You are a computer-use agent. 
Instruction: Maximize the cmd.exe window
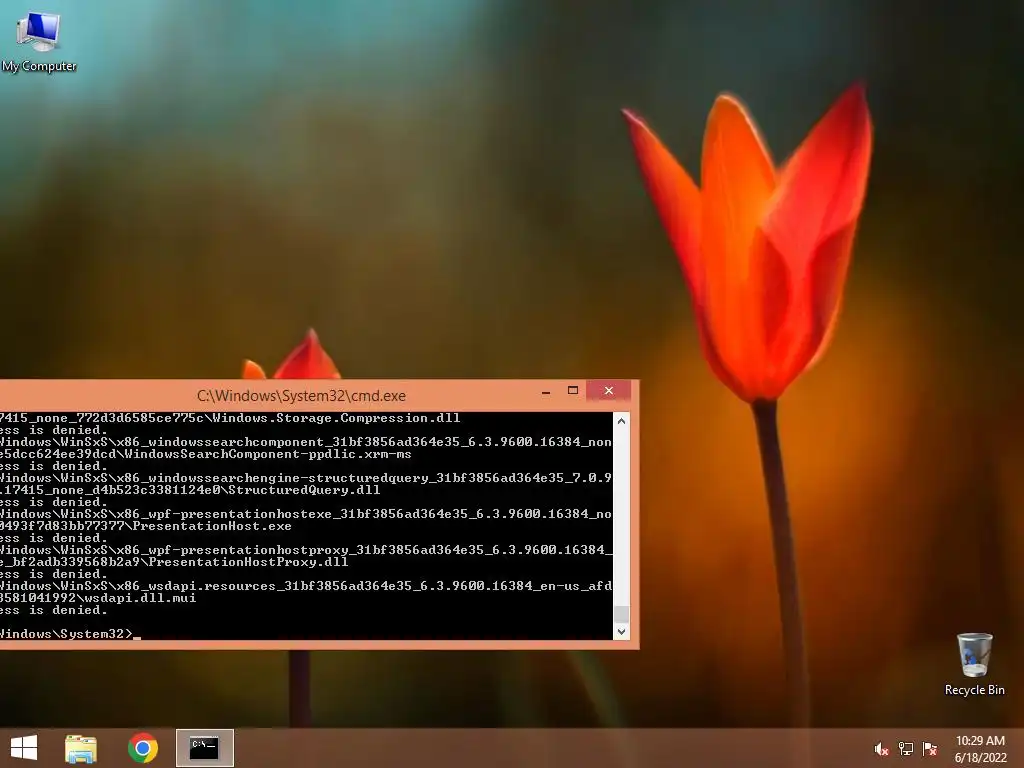(573, 391)
